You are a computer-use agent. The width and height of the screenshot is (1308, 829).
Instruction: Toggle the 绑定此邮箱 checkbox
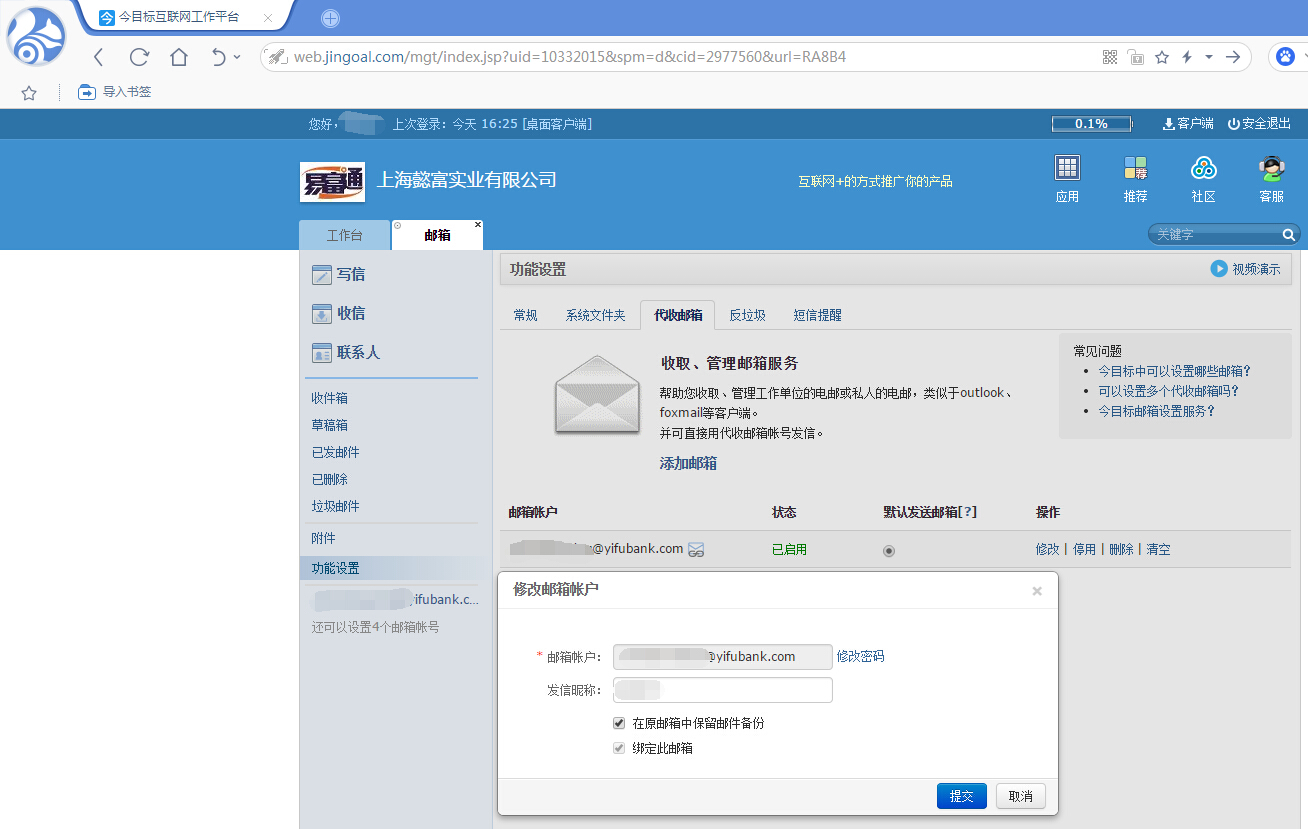[x=619, y=747]
